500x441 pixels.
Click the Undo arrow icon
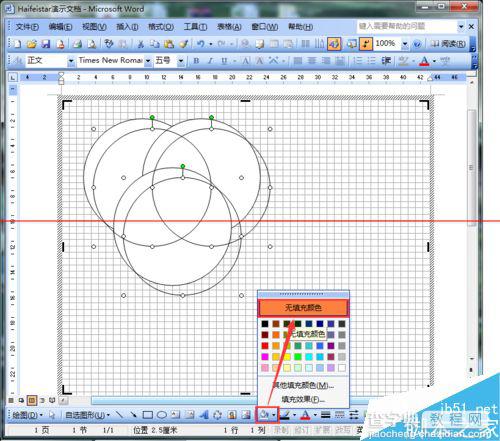(x=200, y=44)
